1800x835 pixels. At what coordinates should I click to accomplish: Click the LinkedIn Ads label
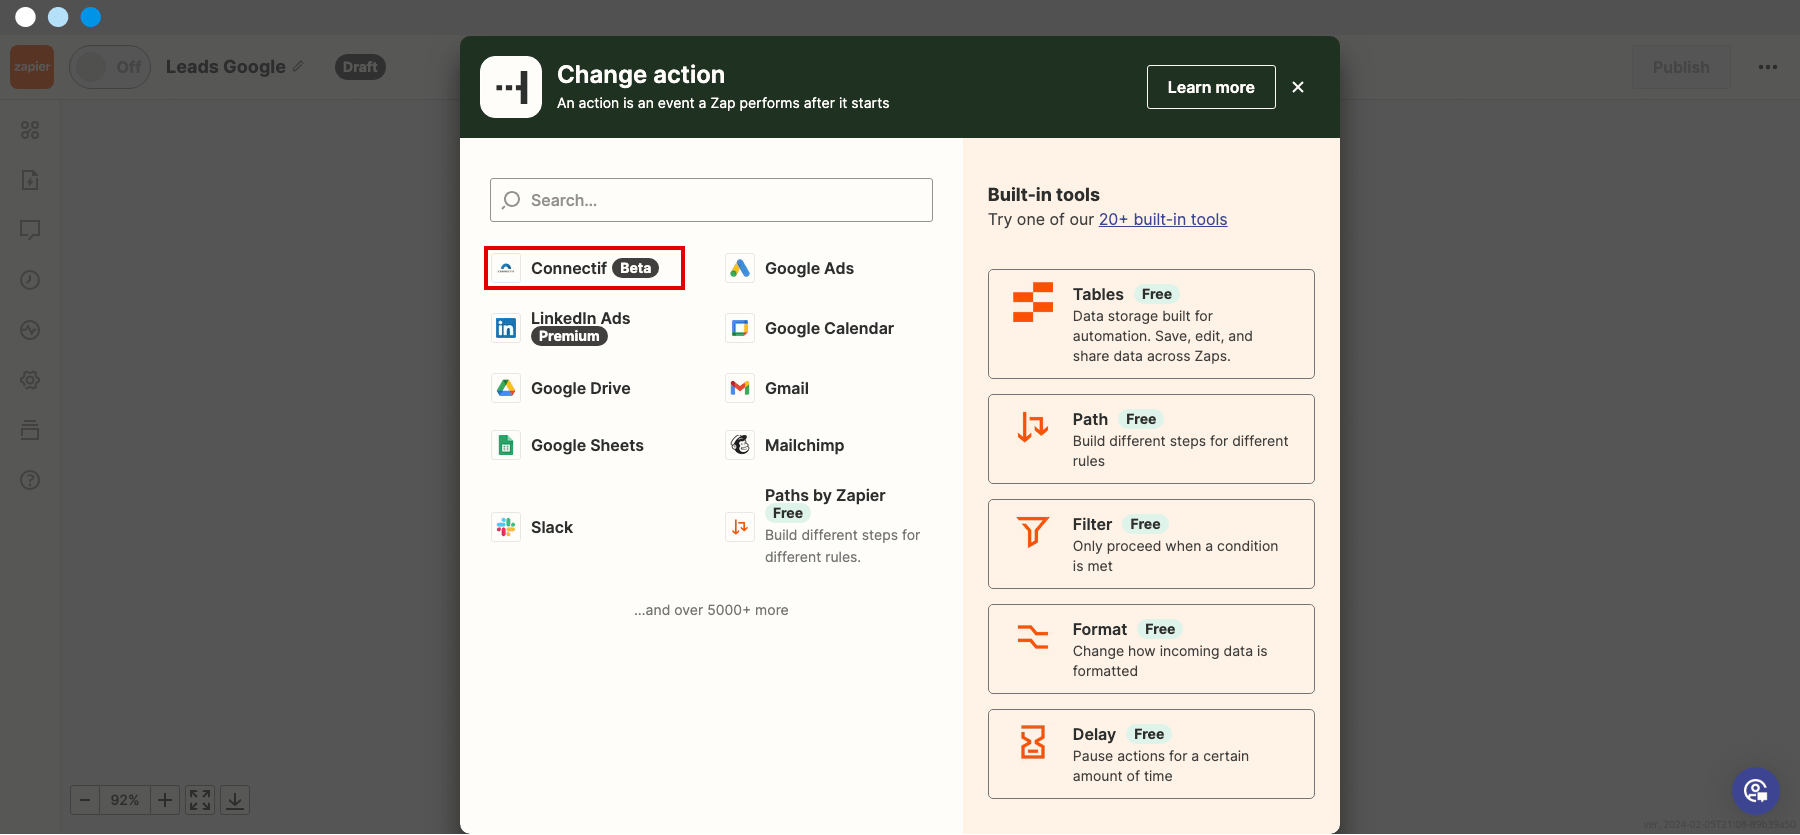[580, 318]
